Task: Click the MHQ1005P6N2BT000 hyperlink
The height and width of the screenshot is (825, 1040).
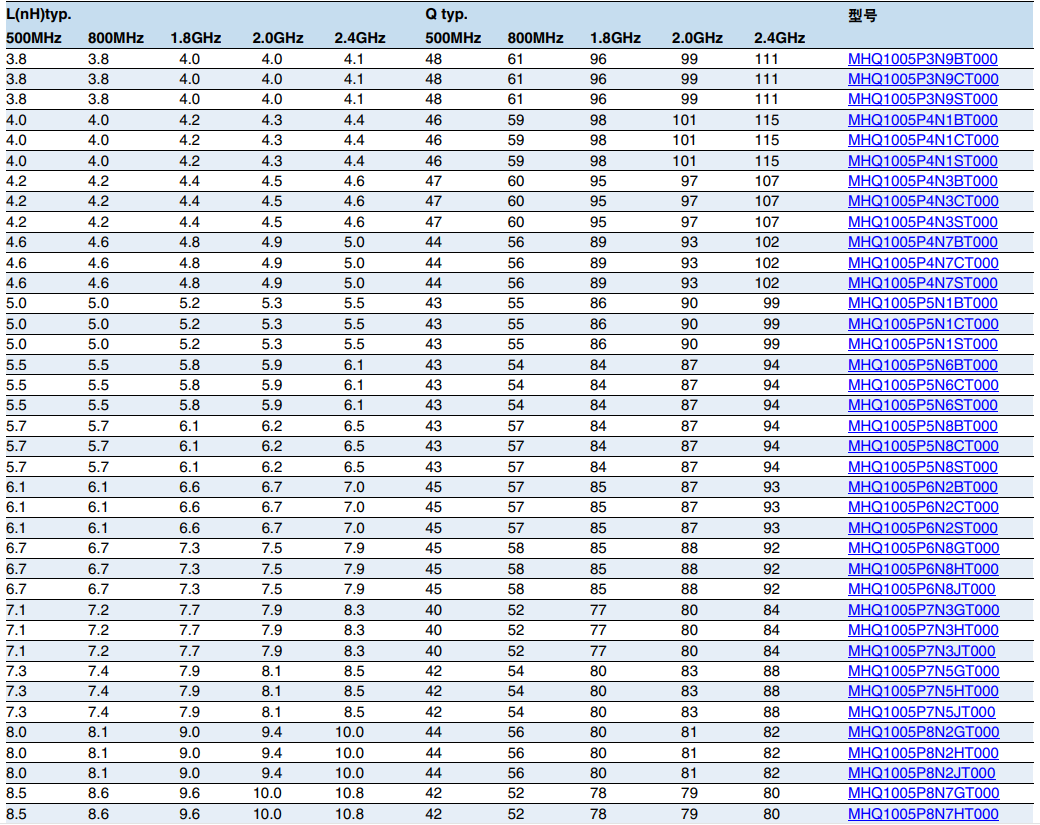Action: pos(923,487)
